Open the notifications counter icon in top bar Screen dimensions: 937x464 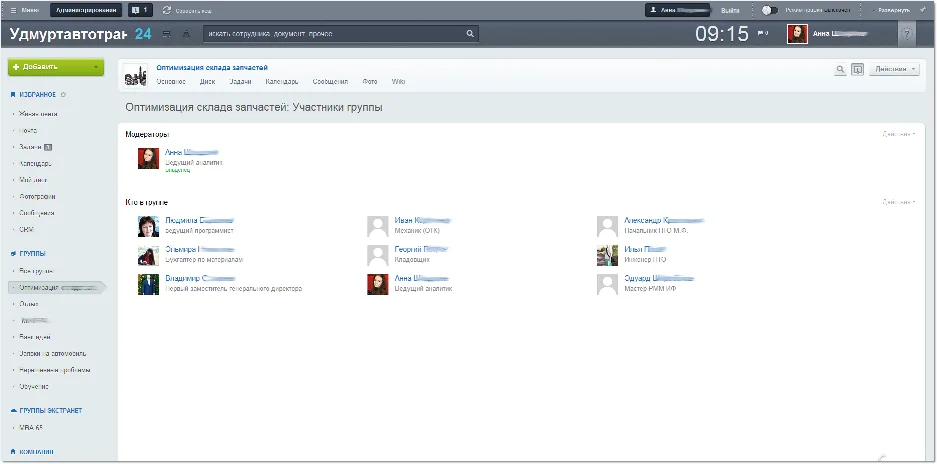click(x=139, y=9)
